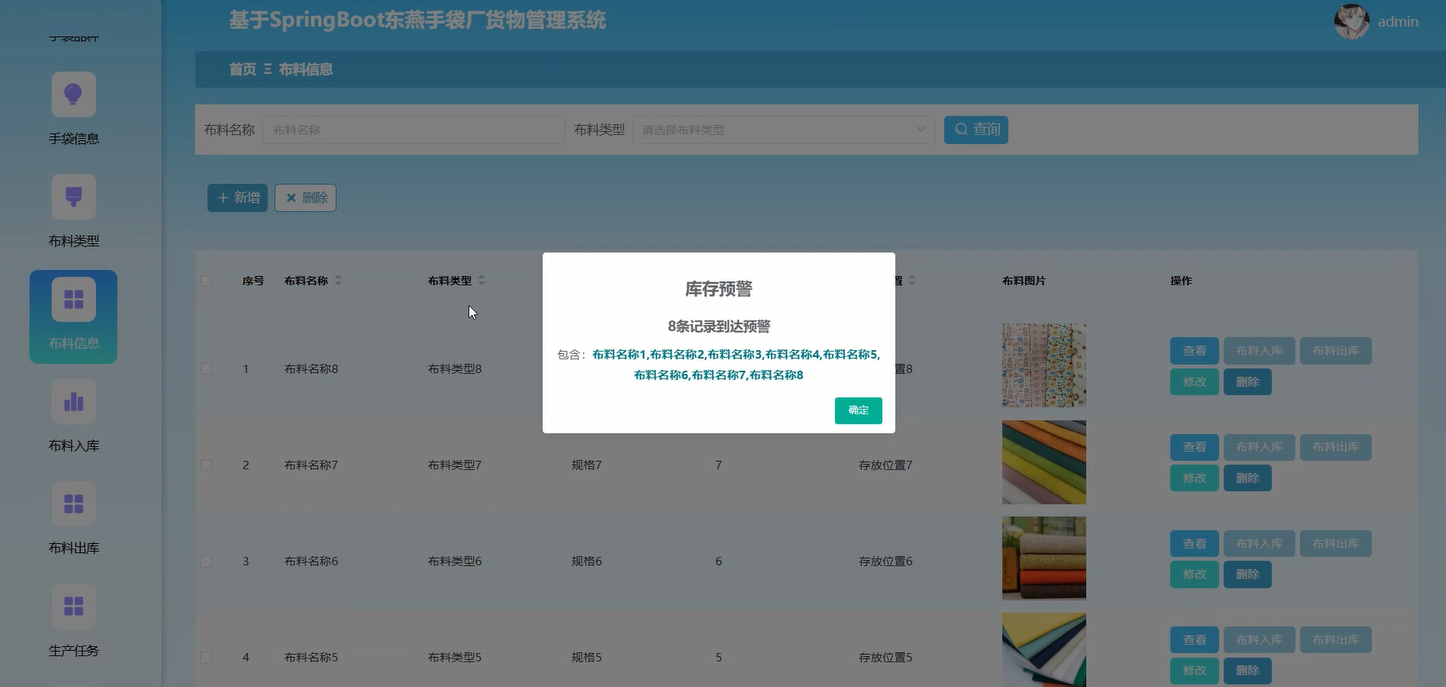Click 修改 for the 布料名称7 row

1194,478
